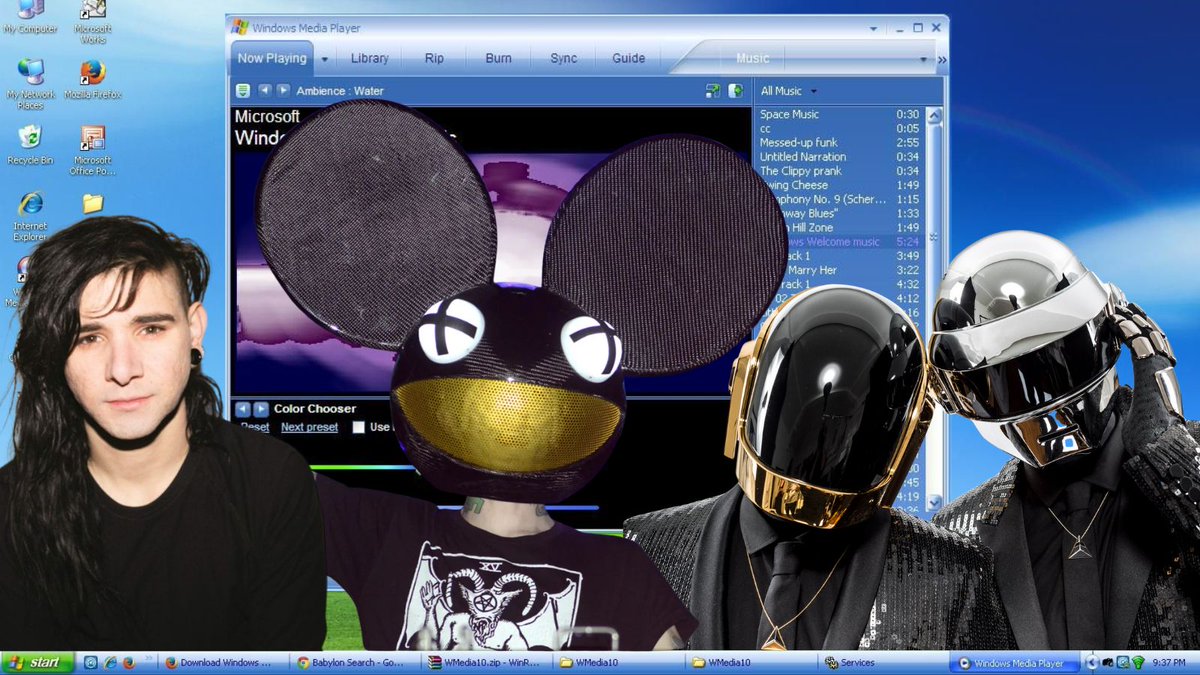Open Internet Explorer desktop icon
This screenshot has width=1200, height=675.
click(x=30, y=217)
